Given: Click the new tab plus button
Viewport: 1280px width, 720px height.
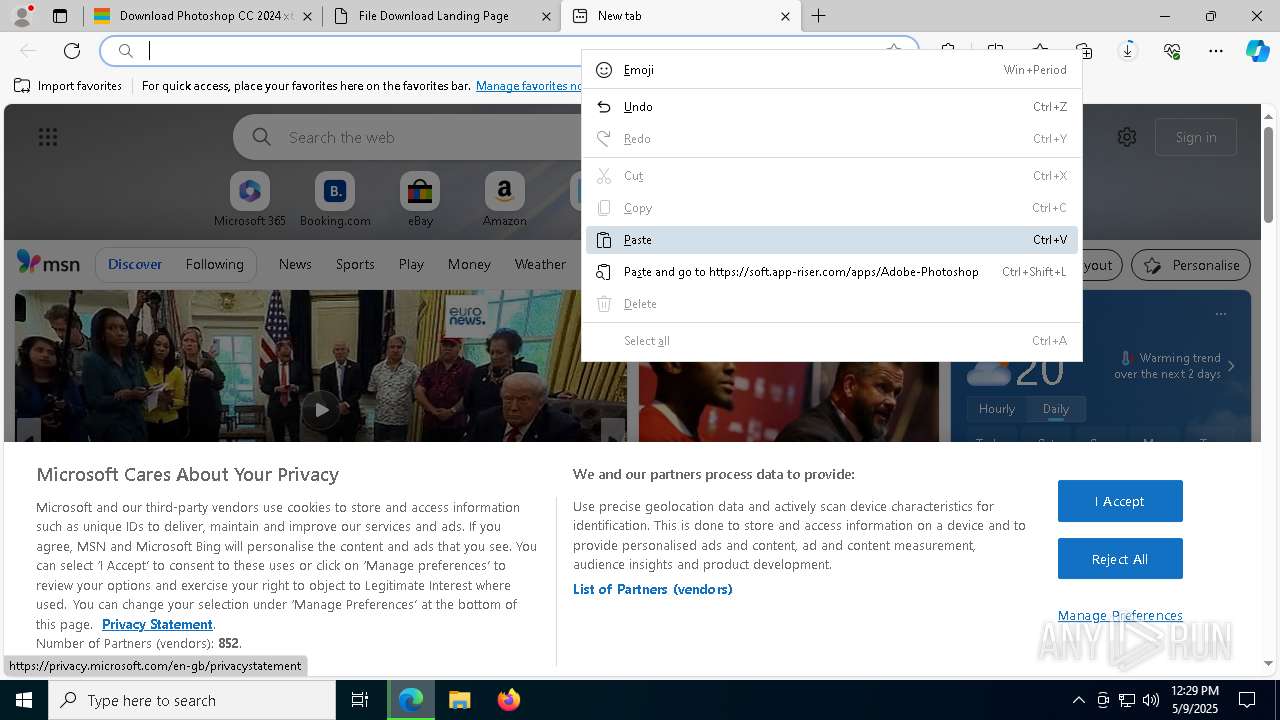Looking at the screenshot, I should (x=818, y=16).
